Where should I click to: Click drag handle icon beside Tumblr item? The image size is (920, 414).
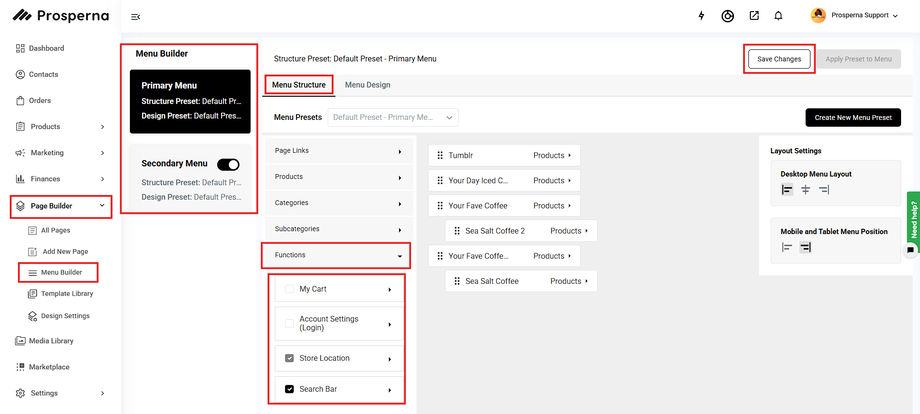point(440,155)
